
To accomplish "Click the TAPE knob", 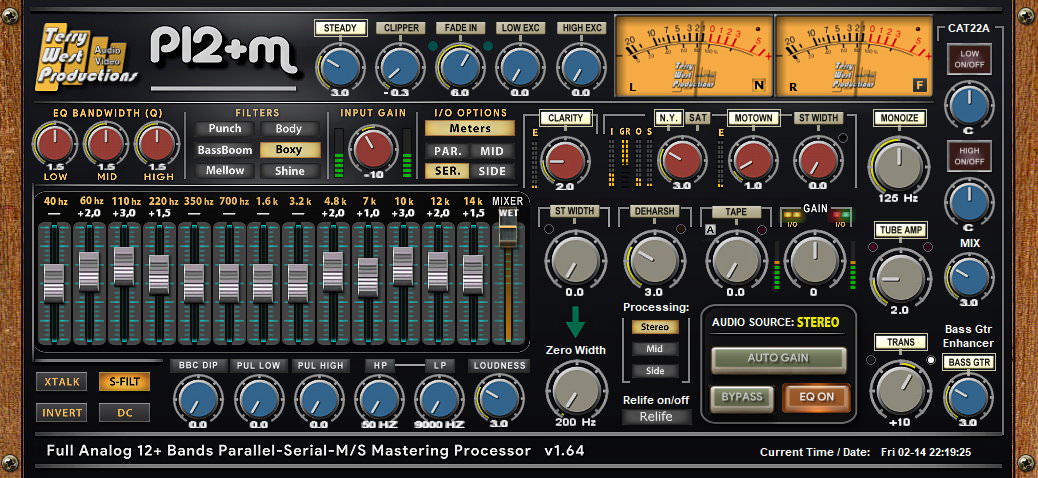I will pyautogui.click(x=735, y=261).
